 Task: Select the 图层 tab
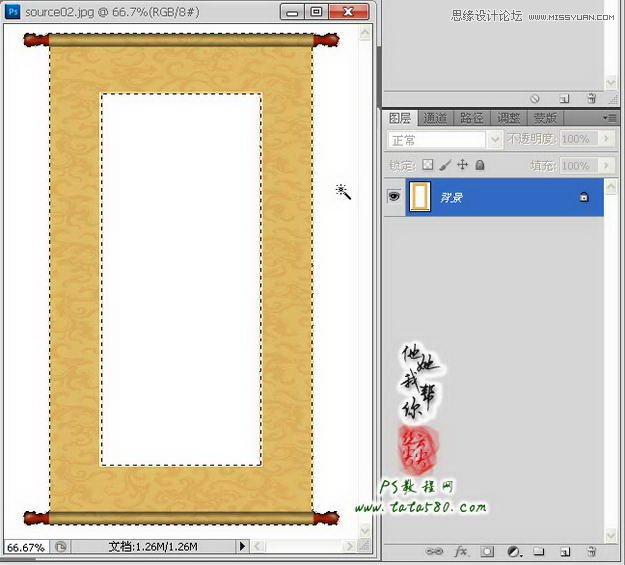400,118
